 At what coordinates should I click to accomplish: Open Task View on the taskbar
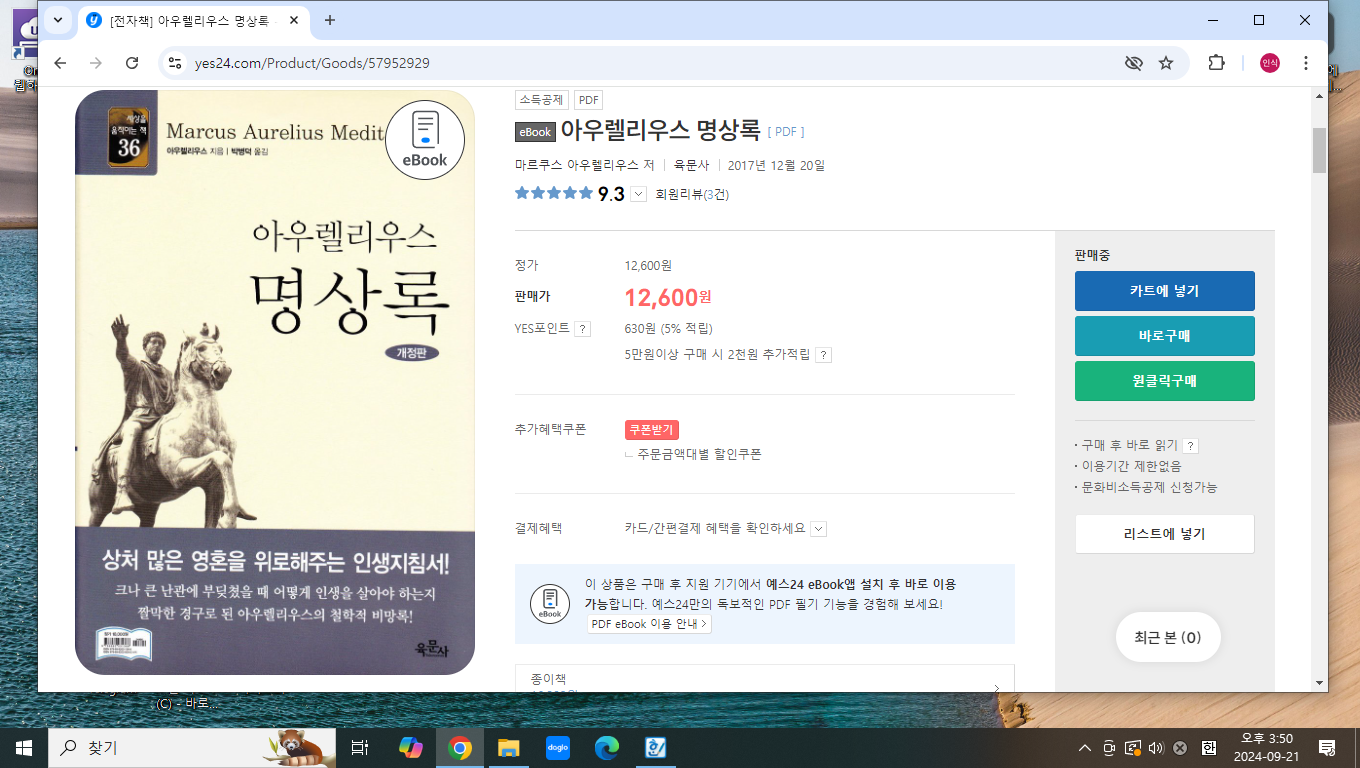click(360, 748)
